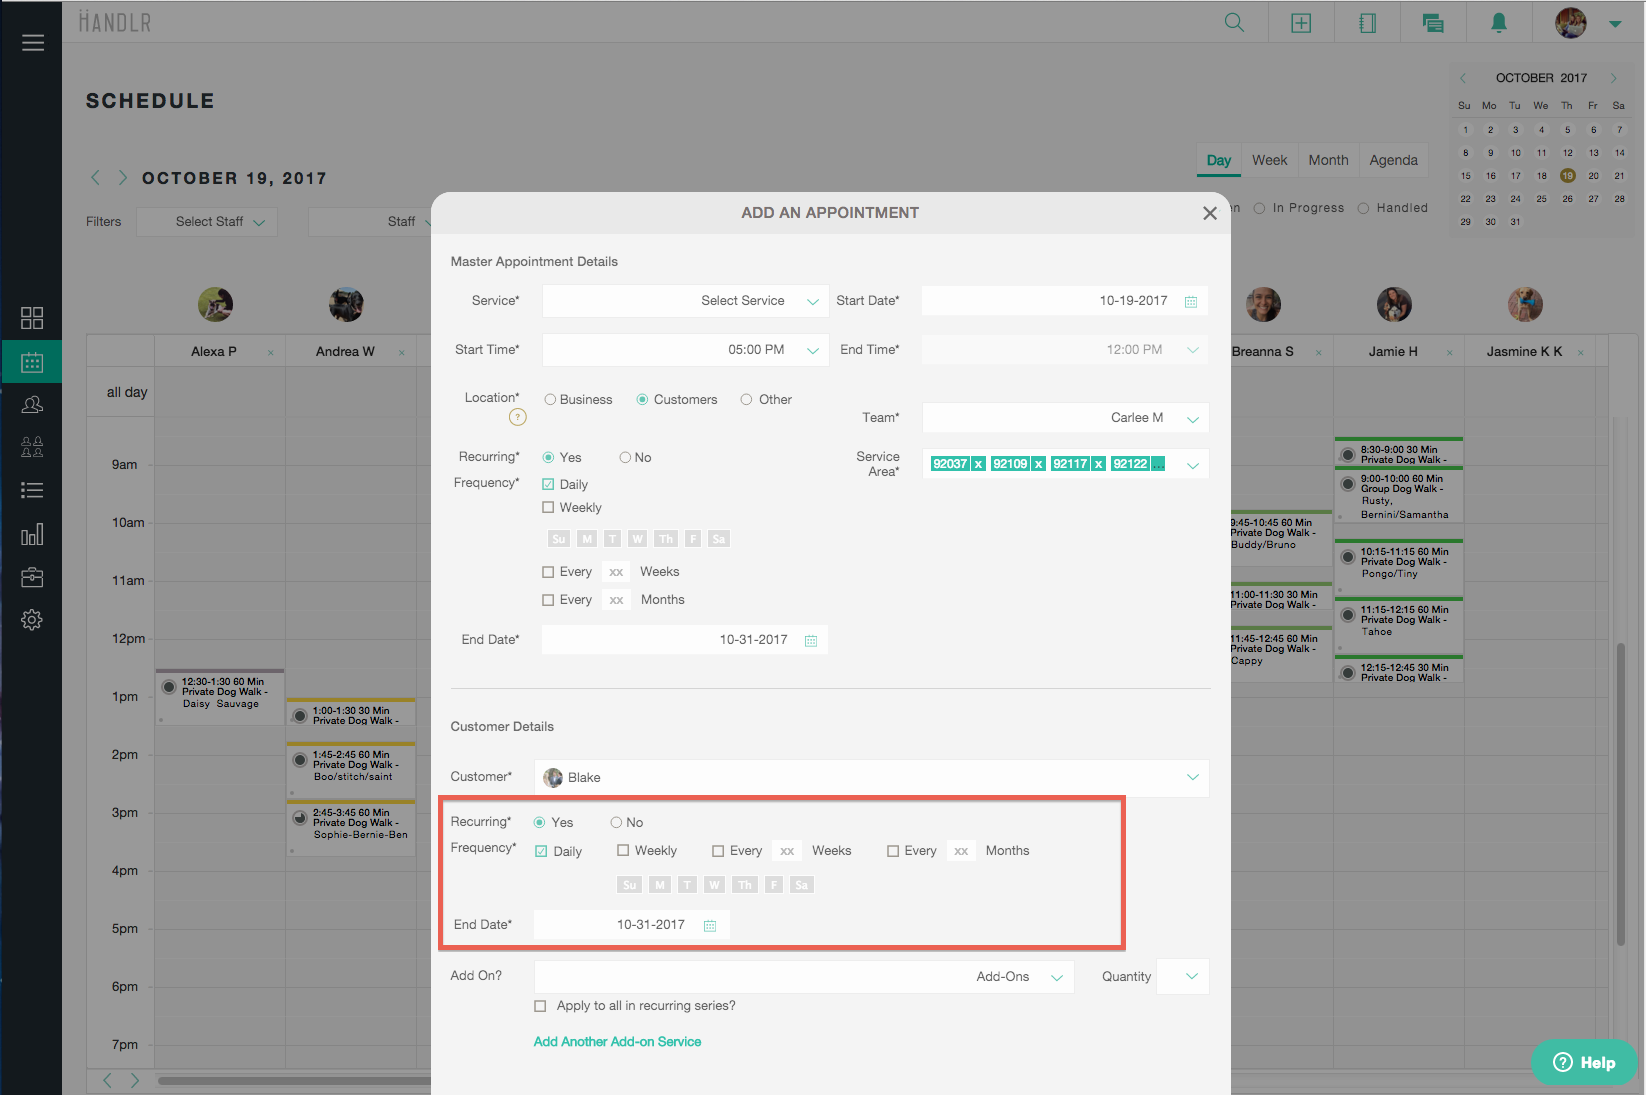Click the green Help button
The width and height of the screenshot is (1646, 1095).
pos(1583,1063)
